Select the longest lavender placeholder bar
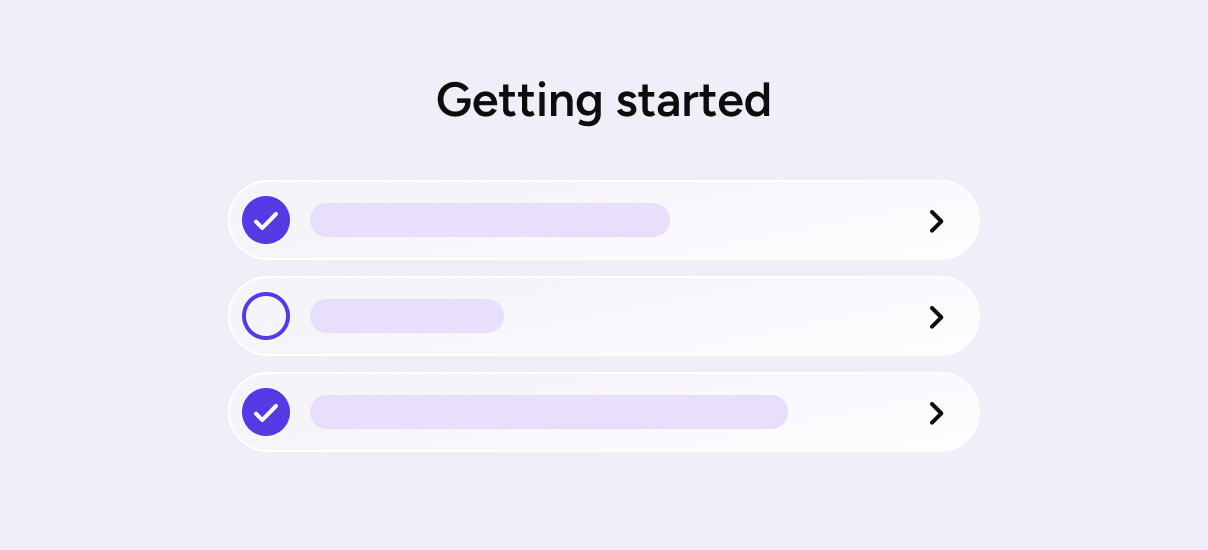This screenshot has width=1208, height=550. click(x=548, y=412)
